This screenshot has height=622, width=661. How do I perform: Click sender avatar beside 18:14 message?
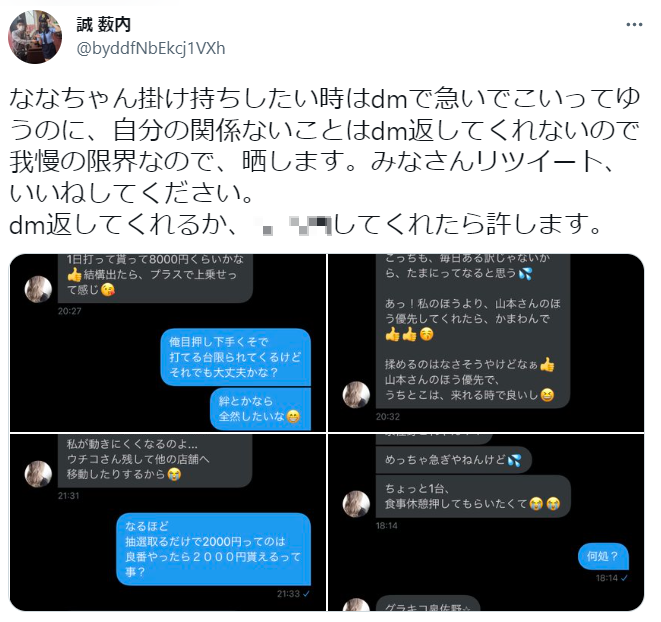point(357,504)
